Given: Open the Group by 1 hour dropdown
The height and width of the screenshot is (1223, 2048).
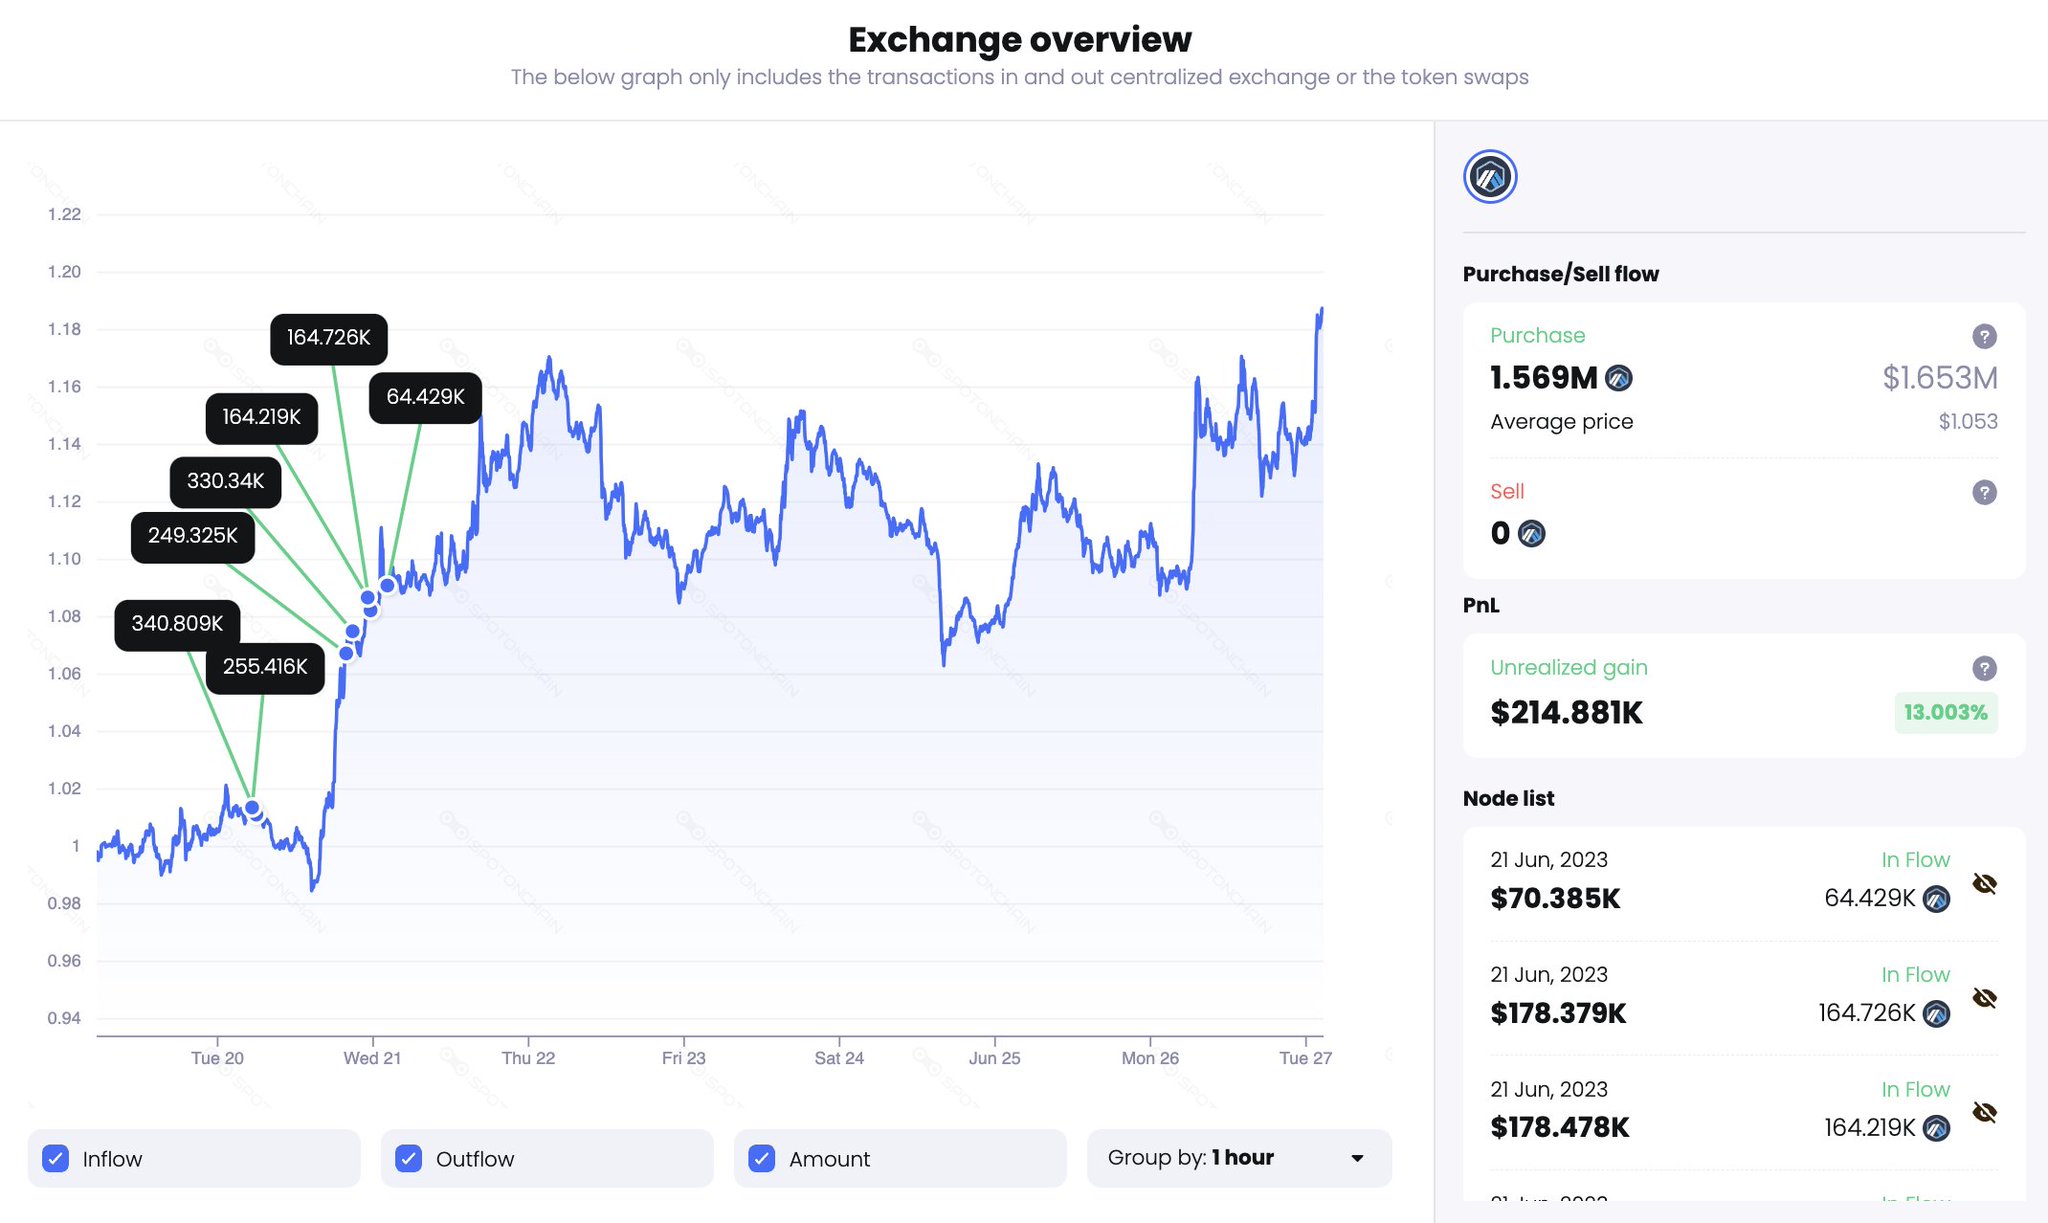Looking at the screenshot, I should pos(1239,1158).
